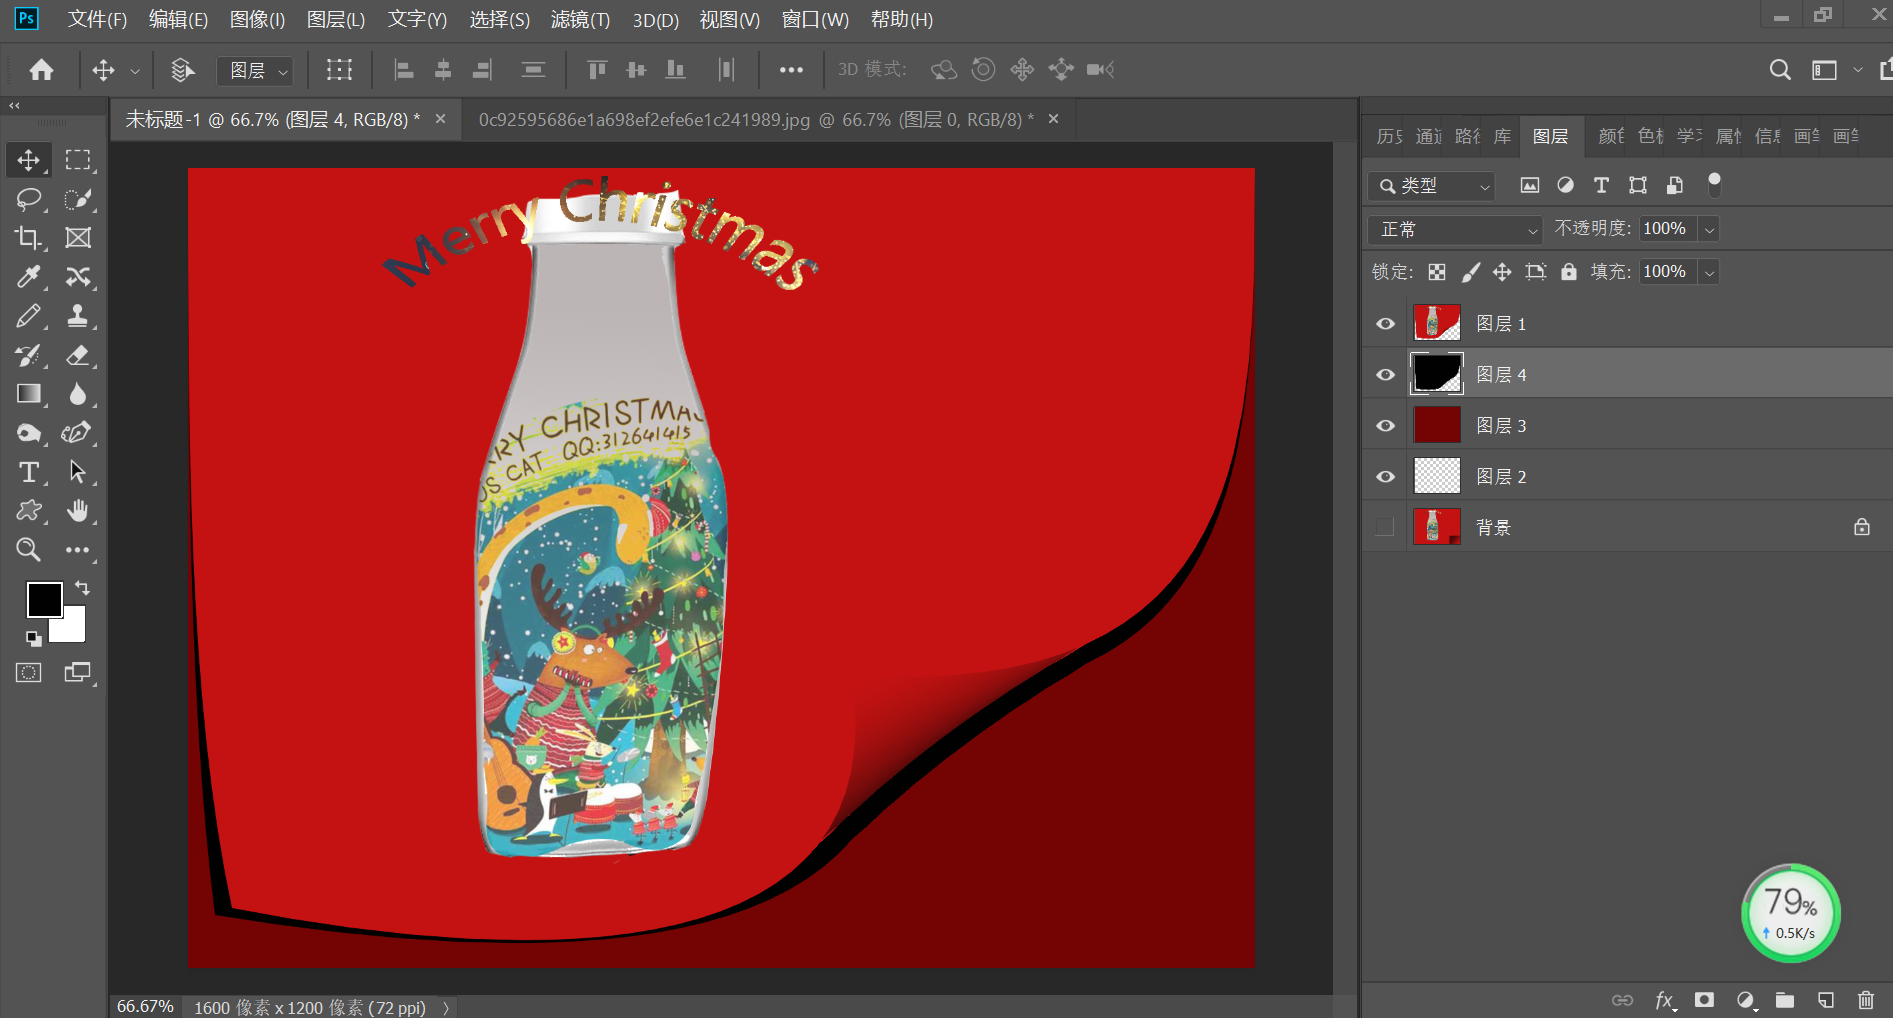The height and width of the screenshot is (1018, 1893).
Task: Choose the Lasso tool
Action: pyautogui.click(x=28, y=199)
